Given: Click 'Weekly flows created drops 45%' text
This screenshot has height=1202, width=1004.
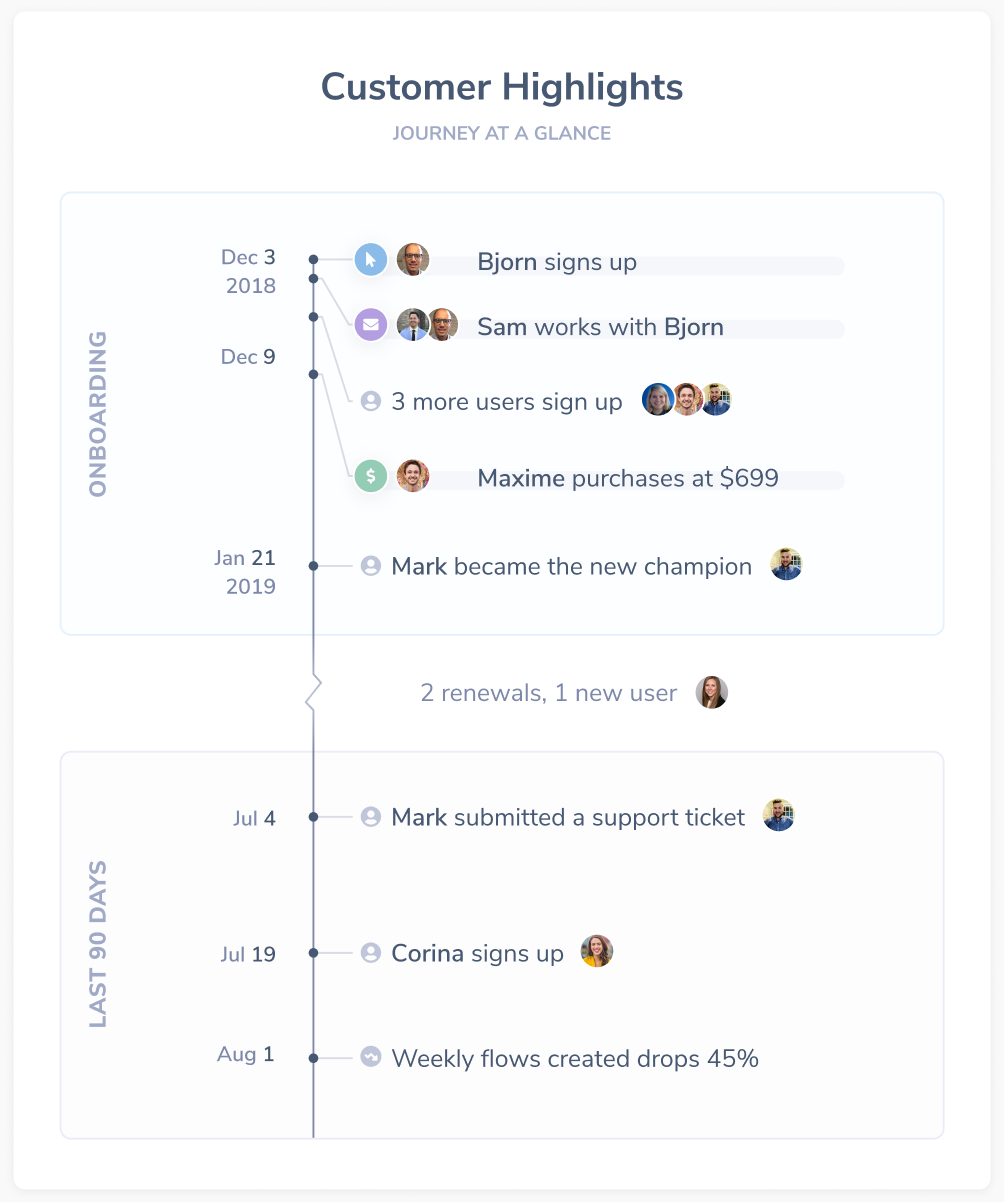Looking at the screenshot, I should pyautogui.click(x=575, y=1058).
